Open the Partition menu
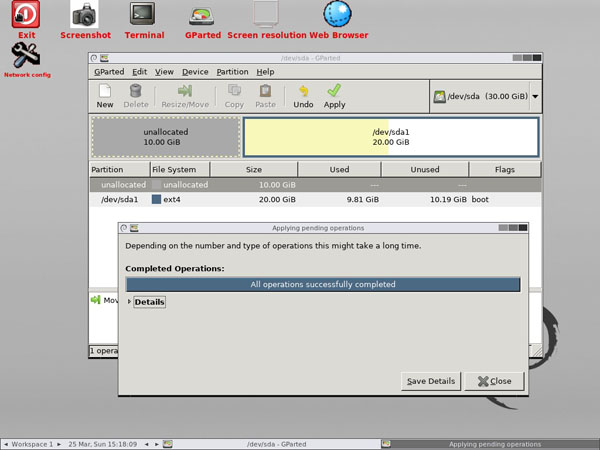The height and width of the screenshot is (450, 600). click(232, 72)
